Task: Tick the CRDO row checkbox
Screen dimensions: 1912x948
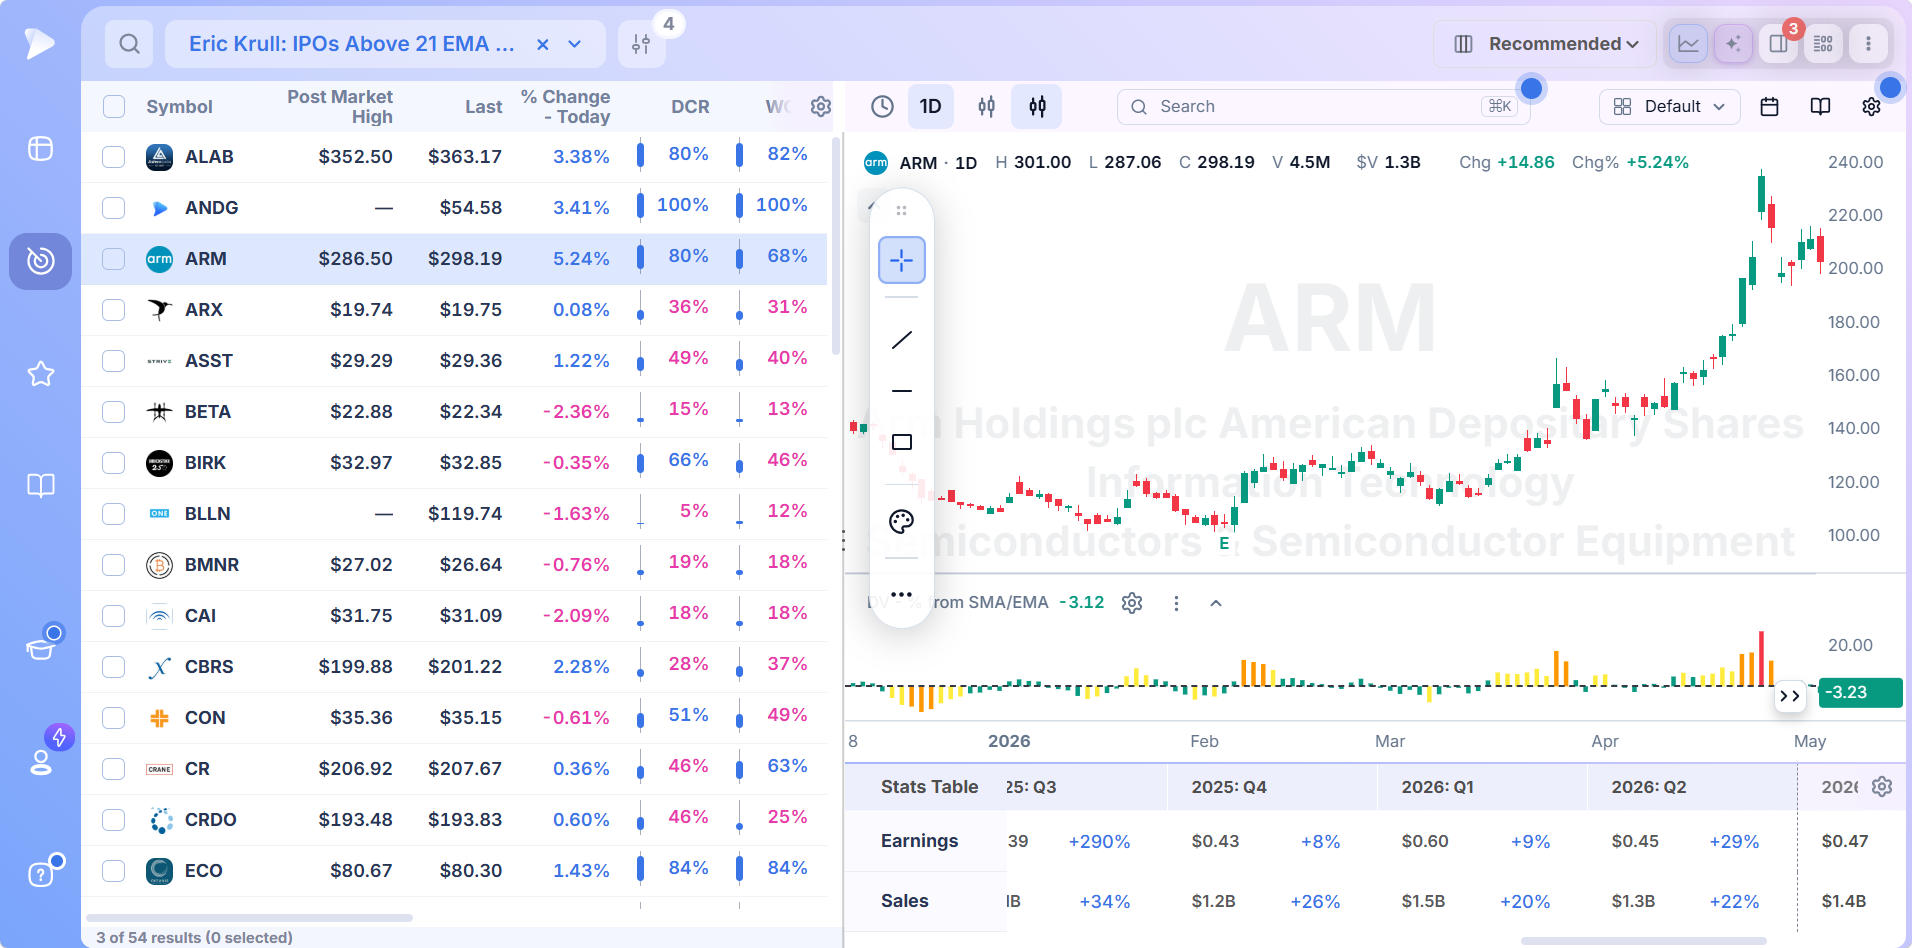Action: click(x=114, y=820)
